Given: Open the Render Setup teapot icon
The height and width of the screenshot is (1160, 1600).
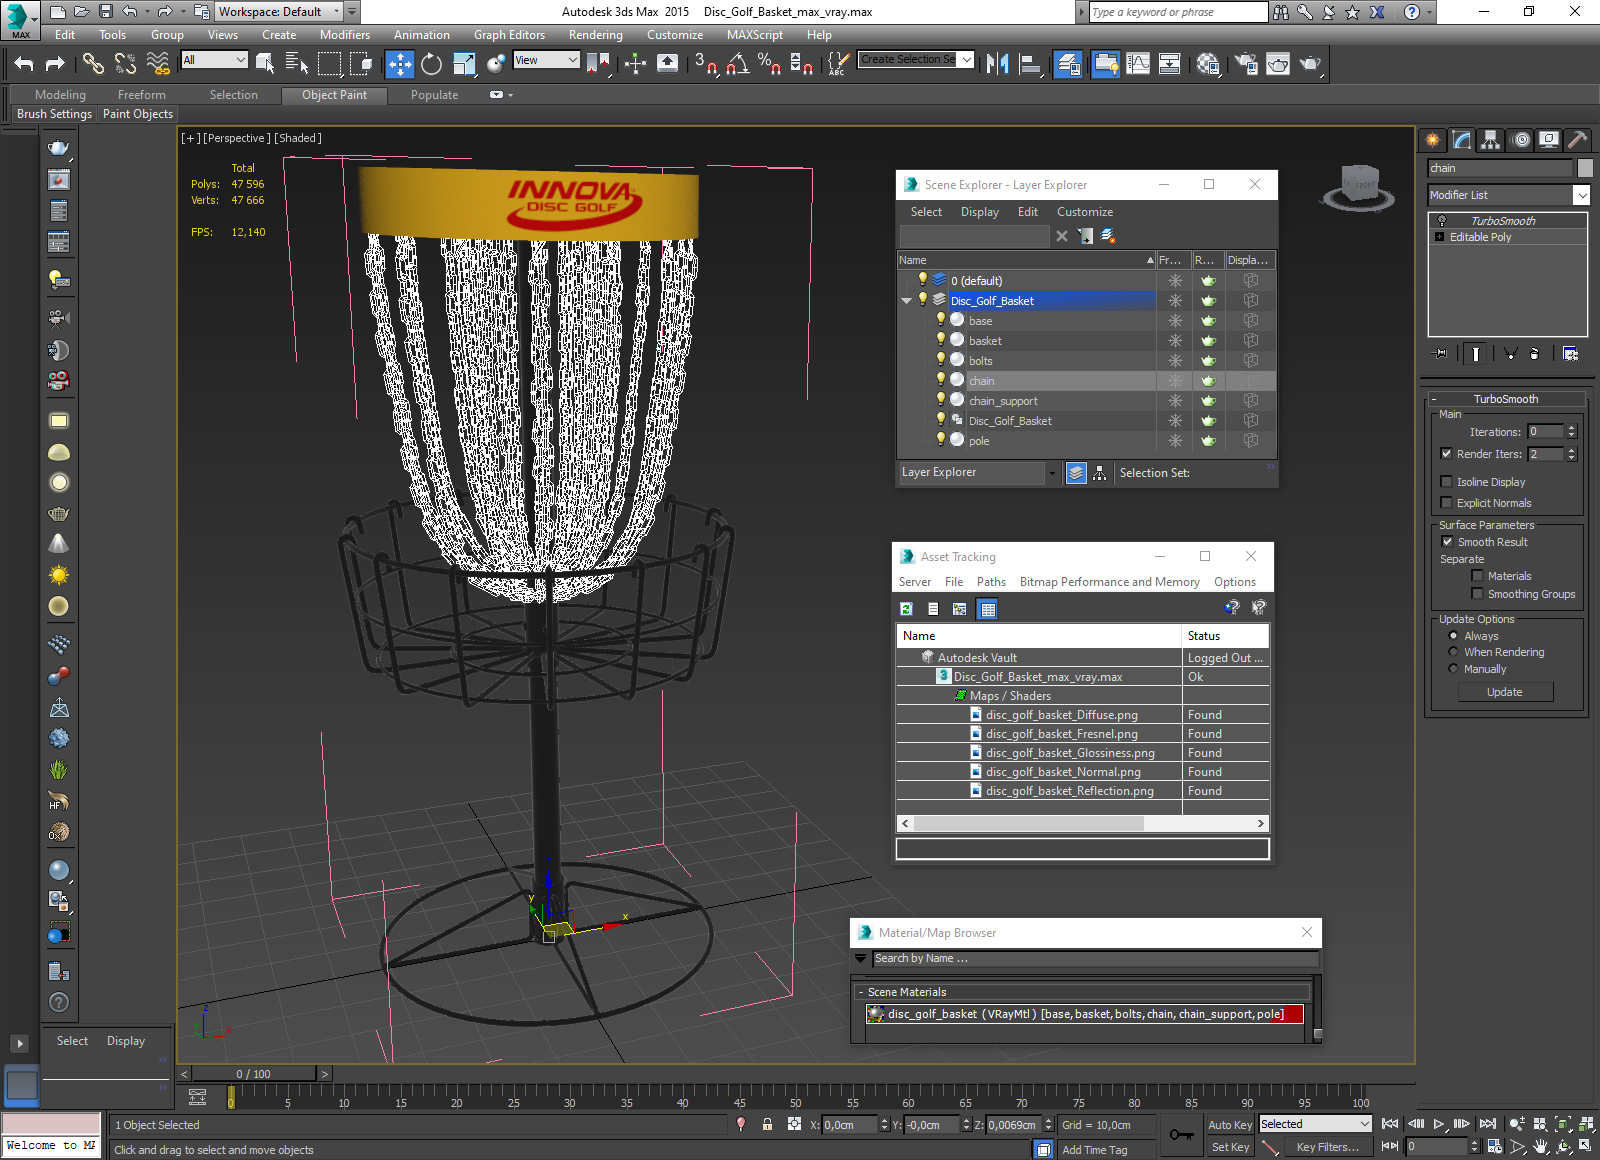Looking at the screenshot, I should [x=1245, y=64].
